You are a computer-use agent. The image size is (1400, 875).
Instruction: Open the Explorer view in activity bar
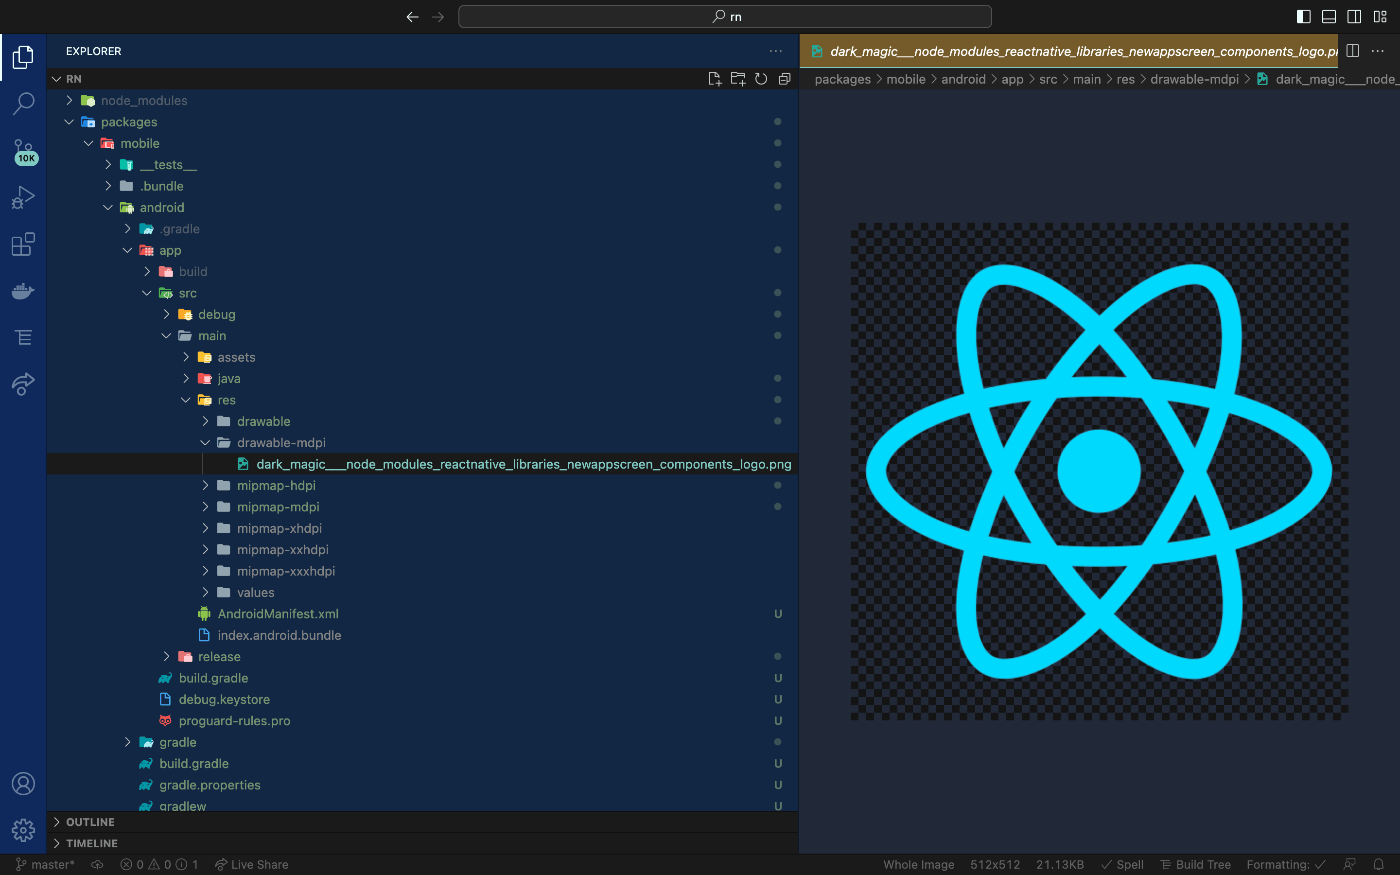pyautogui.click(x=23, y=57)
